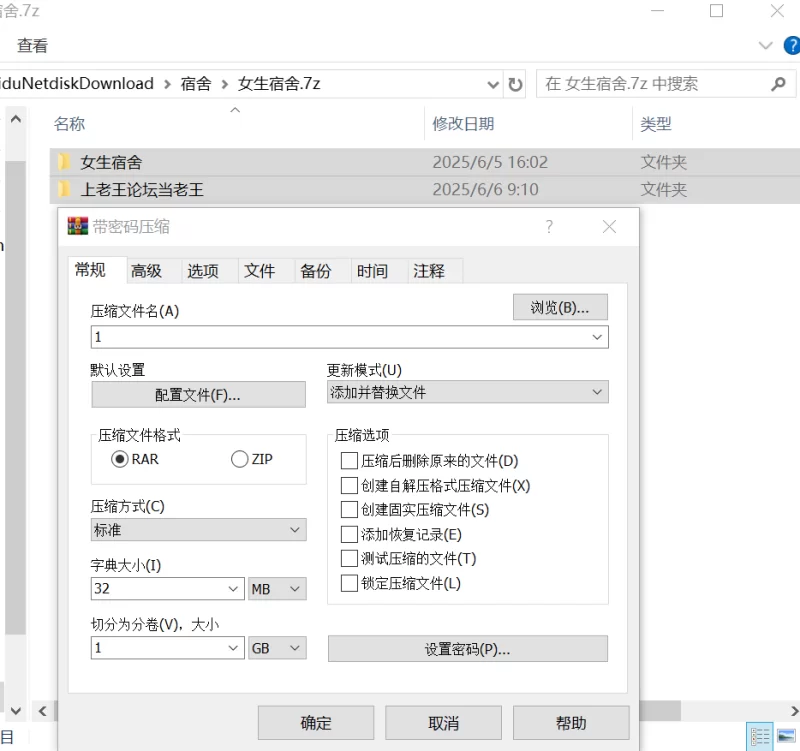800x751 pixels.
Task: Select RAR archive format
Action: 119,459
